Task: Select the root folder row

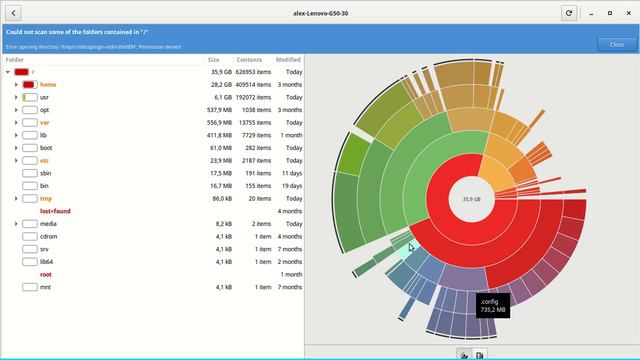Action: point(153,274)
